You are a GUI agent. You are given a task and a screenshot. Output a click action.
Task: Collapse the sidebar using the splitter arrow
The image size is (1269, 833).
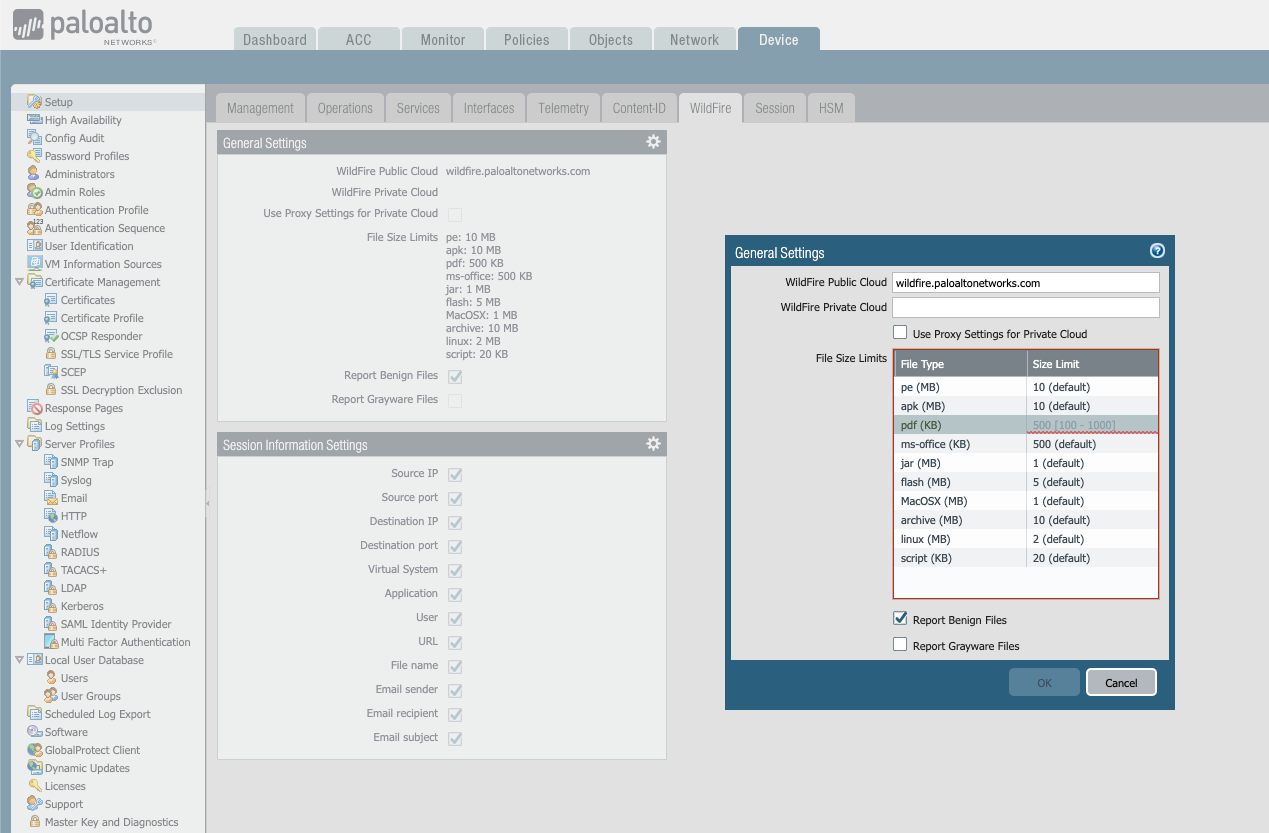click(x=208, y=503)
